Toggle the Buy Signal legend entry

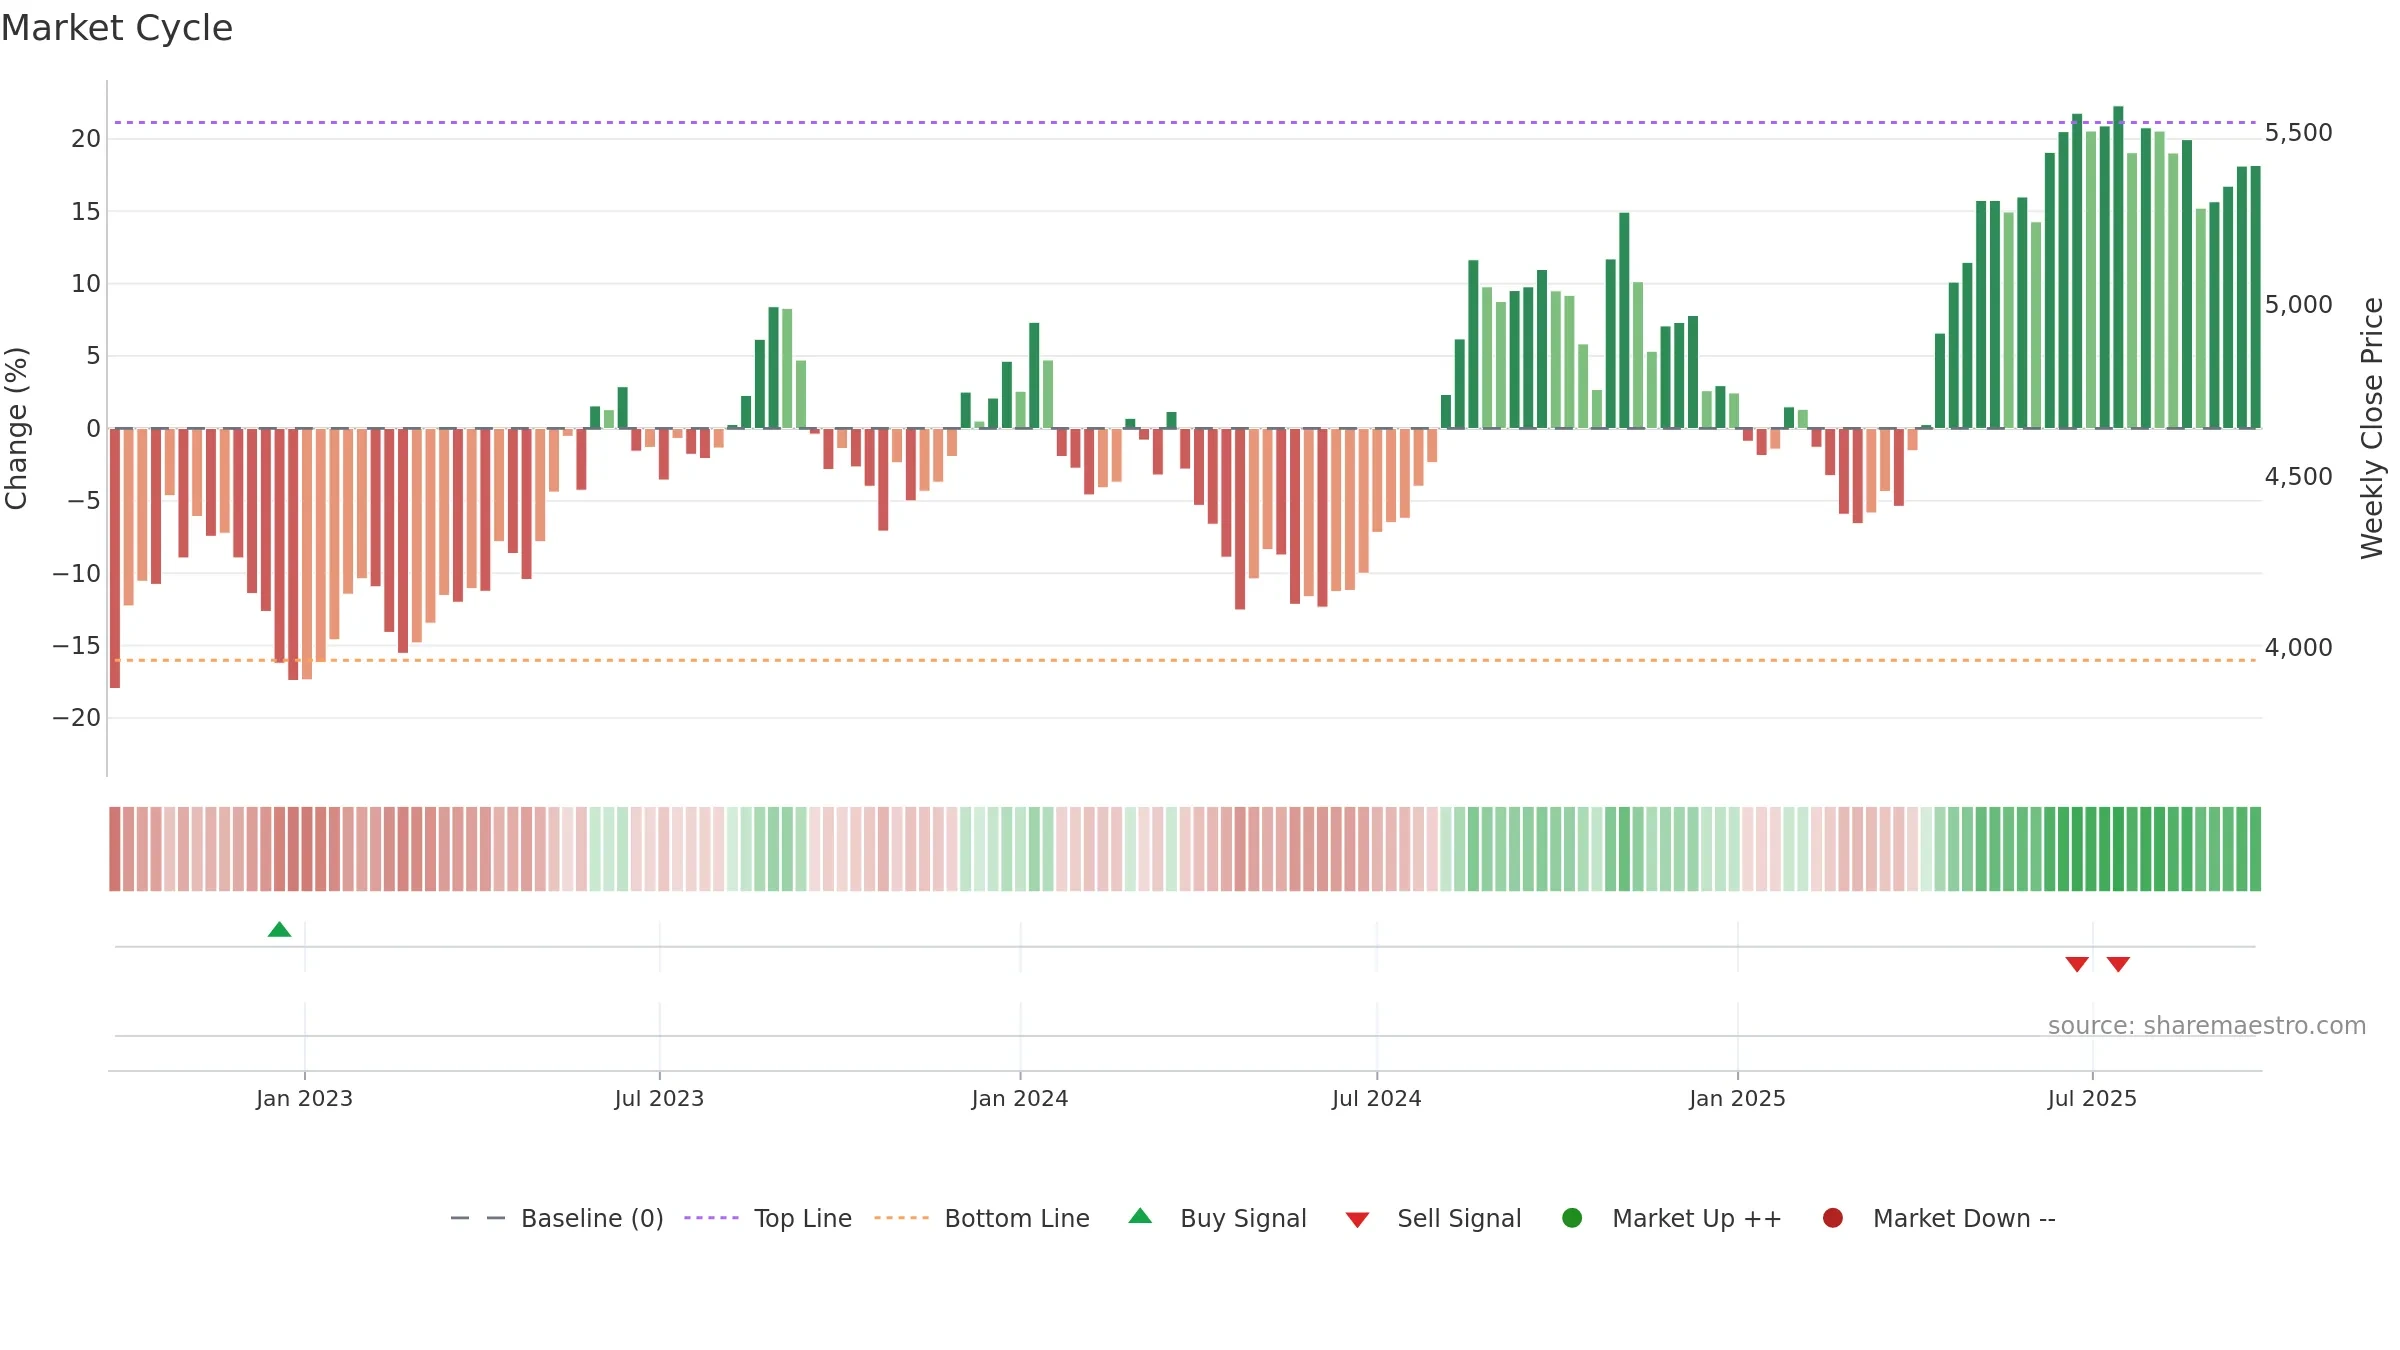tap(1217, 1218)
